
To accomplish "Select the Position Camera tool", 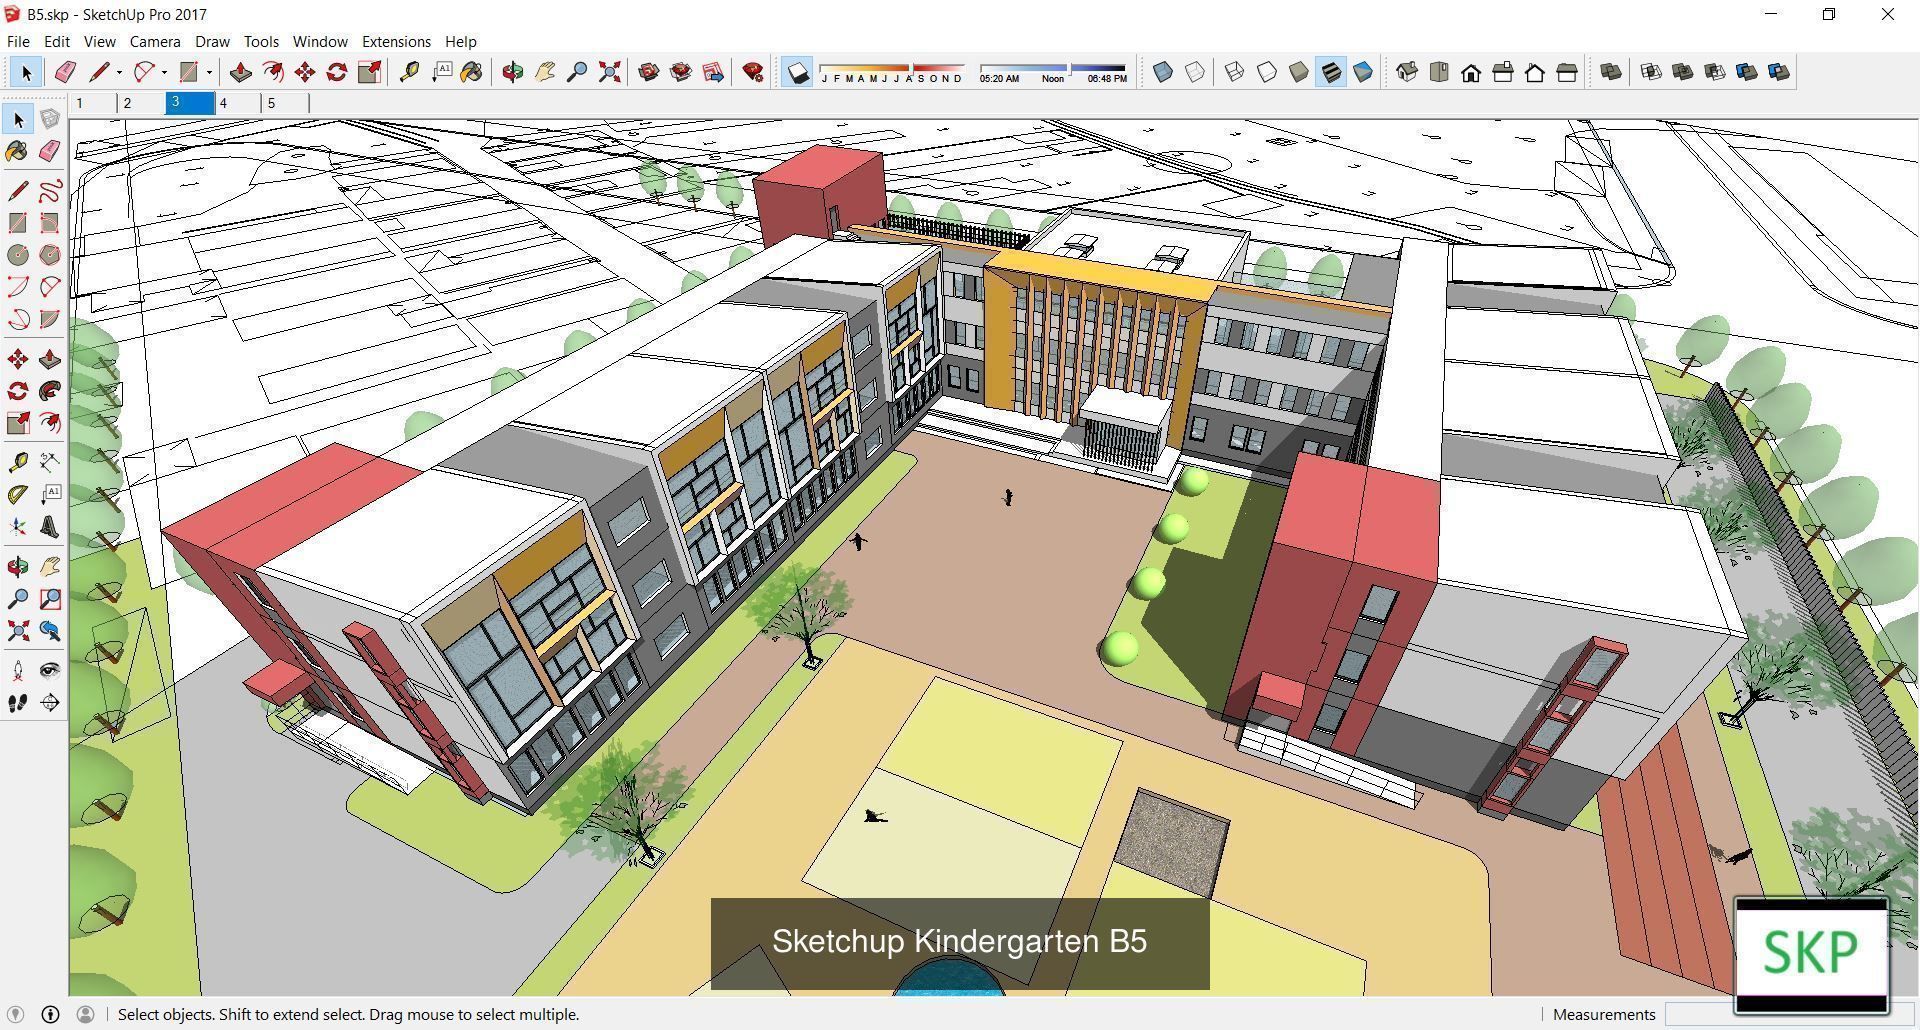I will (x=18, y=670).
